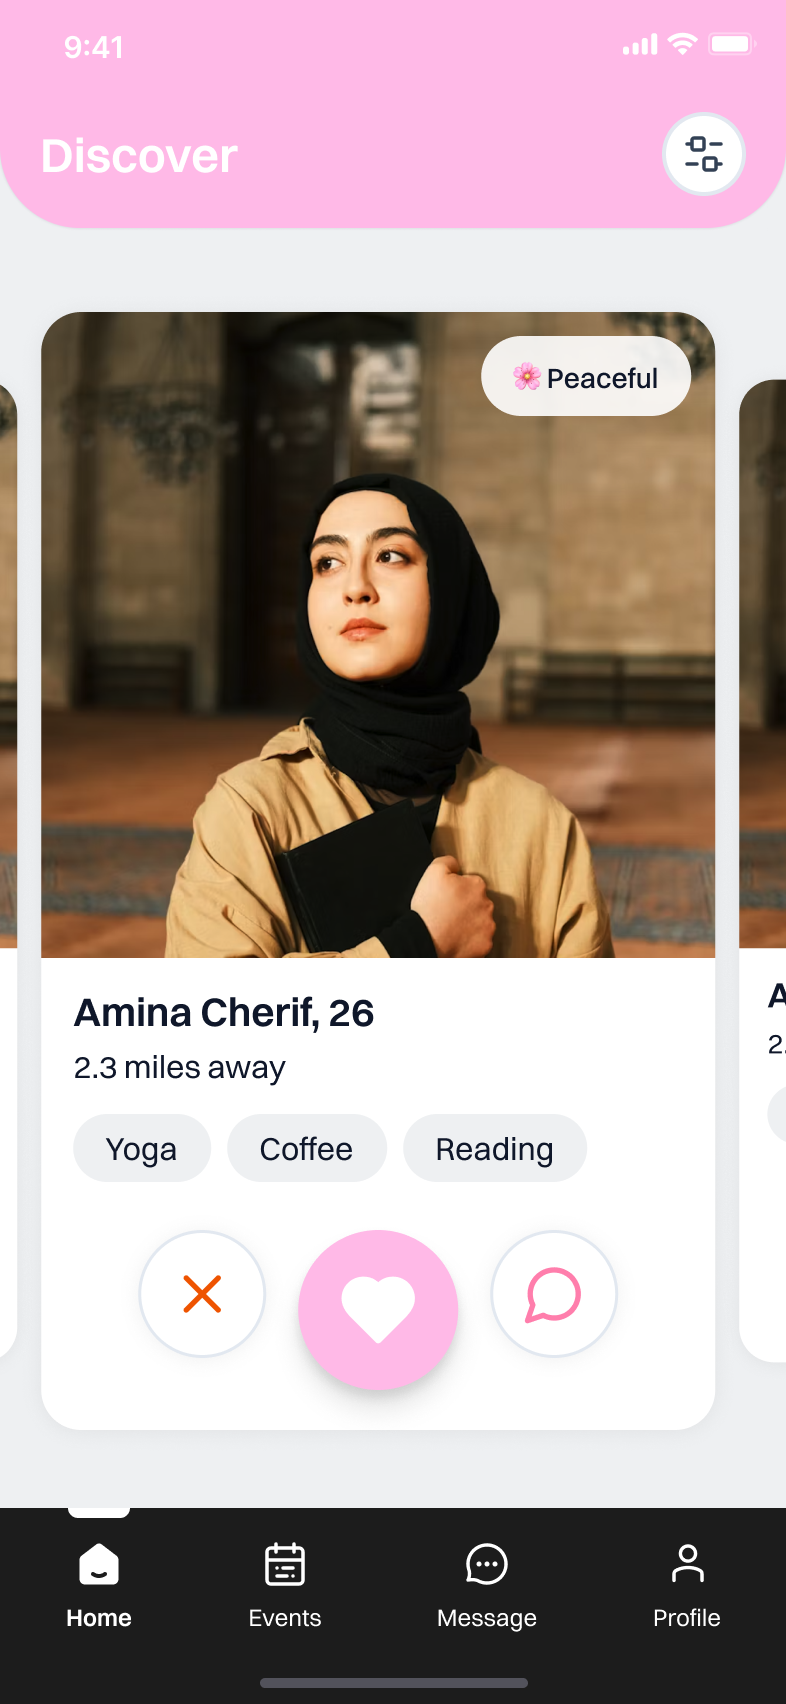Go to the Profile tab label
This screenshot has width=786, height=1704.
pyautogui.click(x=687, y=1618)
